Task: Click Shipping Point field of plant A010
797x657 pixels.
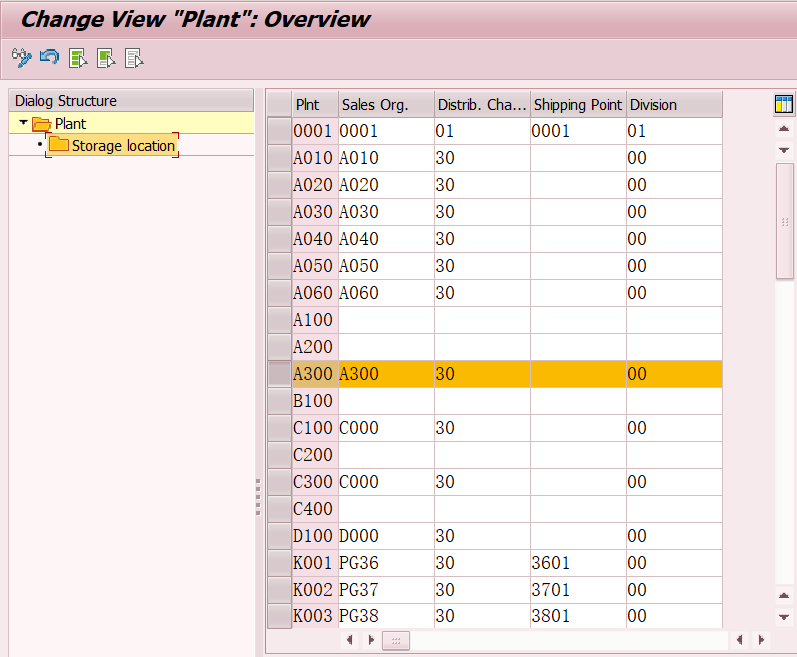Action: pos(578,158)
